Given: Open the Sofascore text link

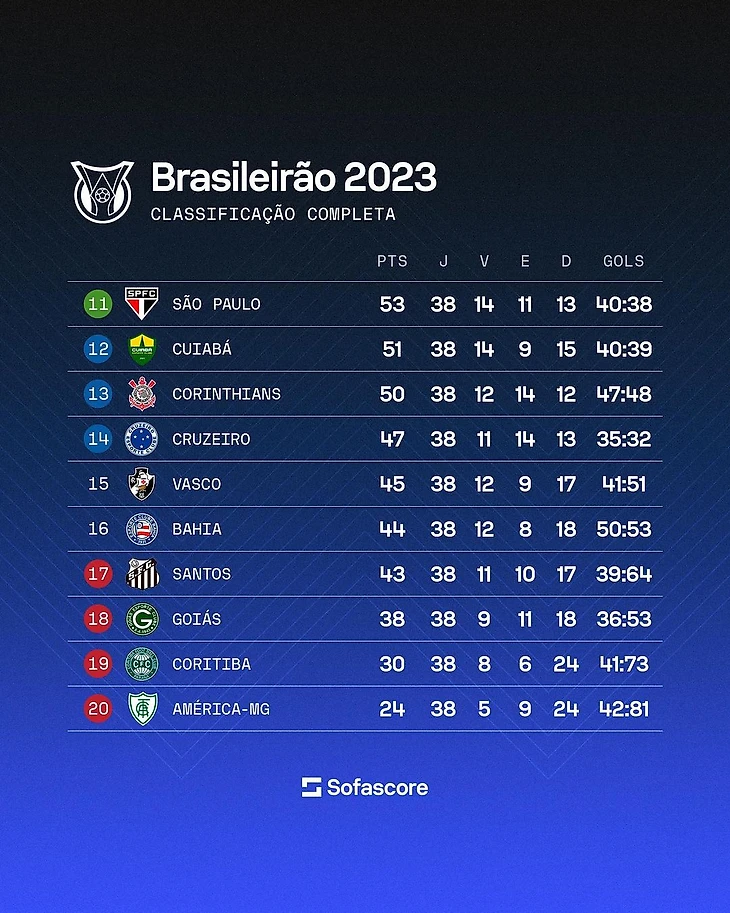Looking at the screenshot, I should point(377,787).
